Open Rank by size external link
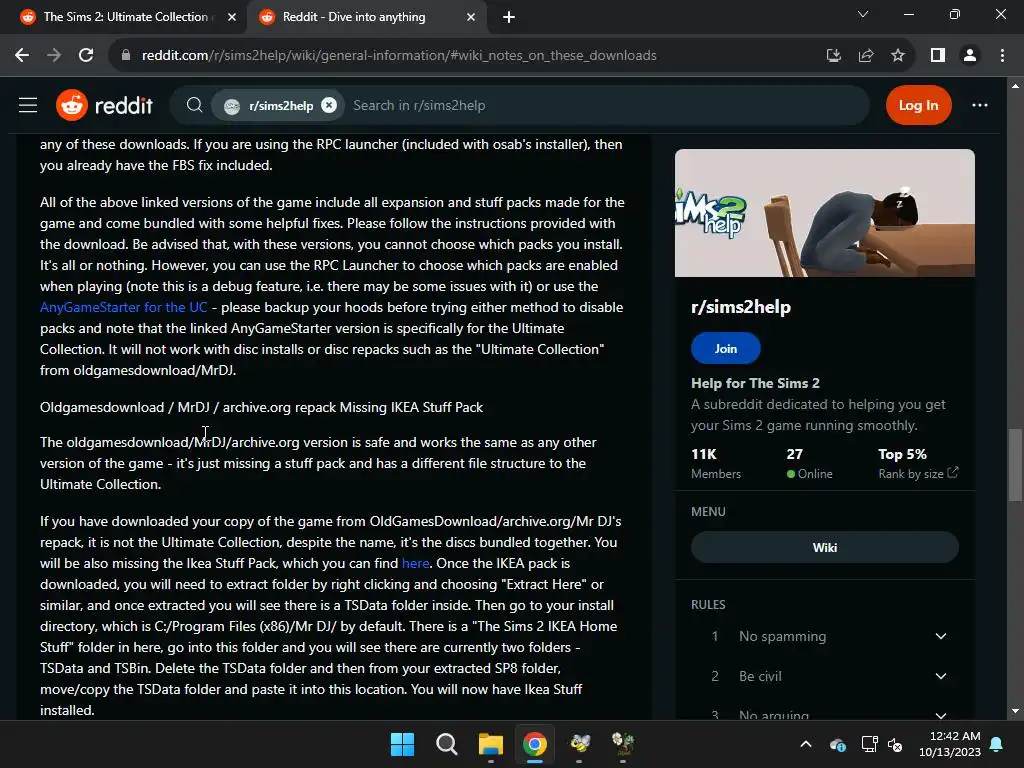 [x=918, y=473]
